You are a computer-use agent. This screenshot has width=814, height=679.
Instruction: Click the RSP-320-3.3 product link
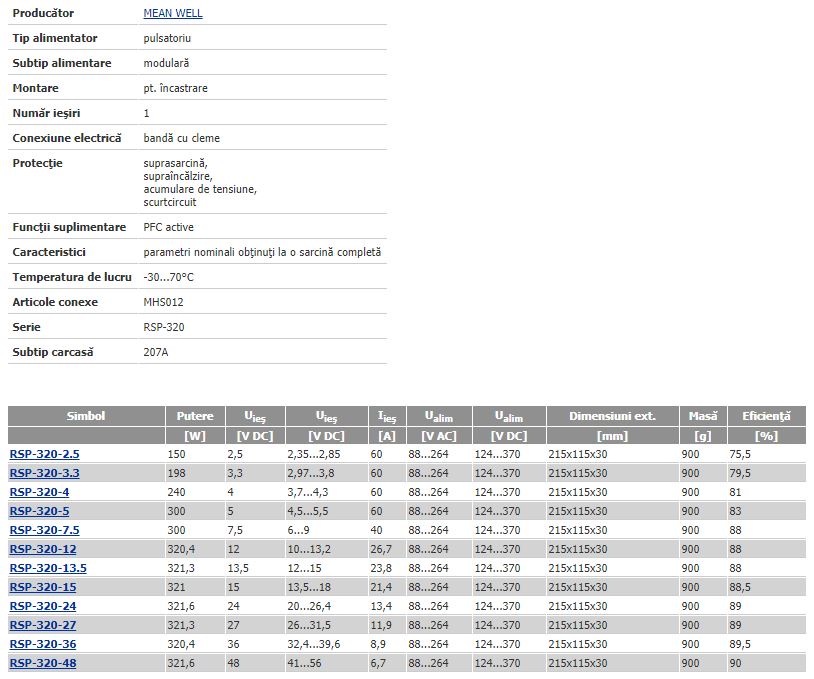click(44, 473)
